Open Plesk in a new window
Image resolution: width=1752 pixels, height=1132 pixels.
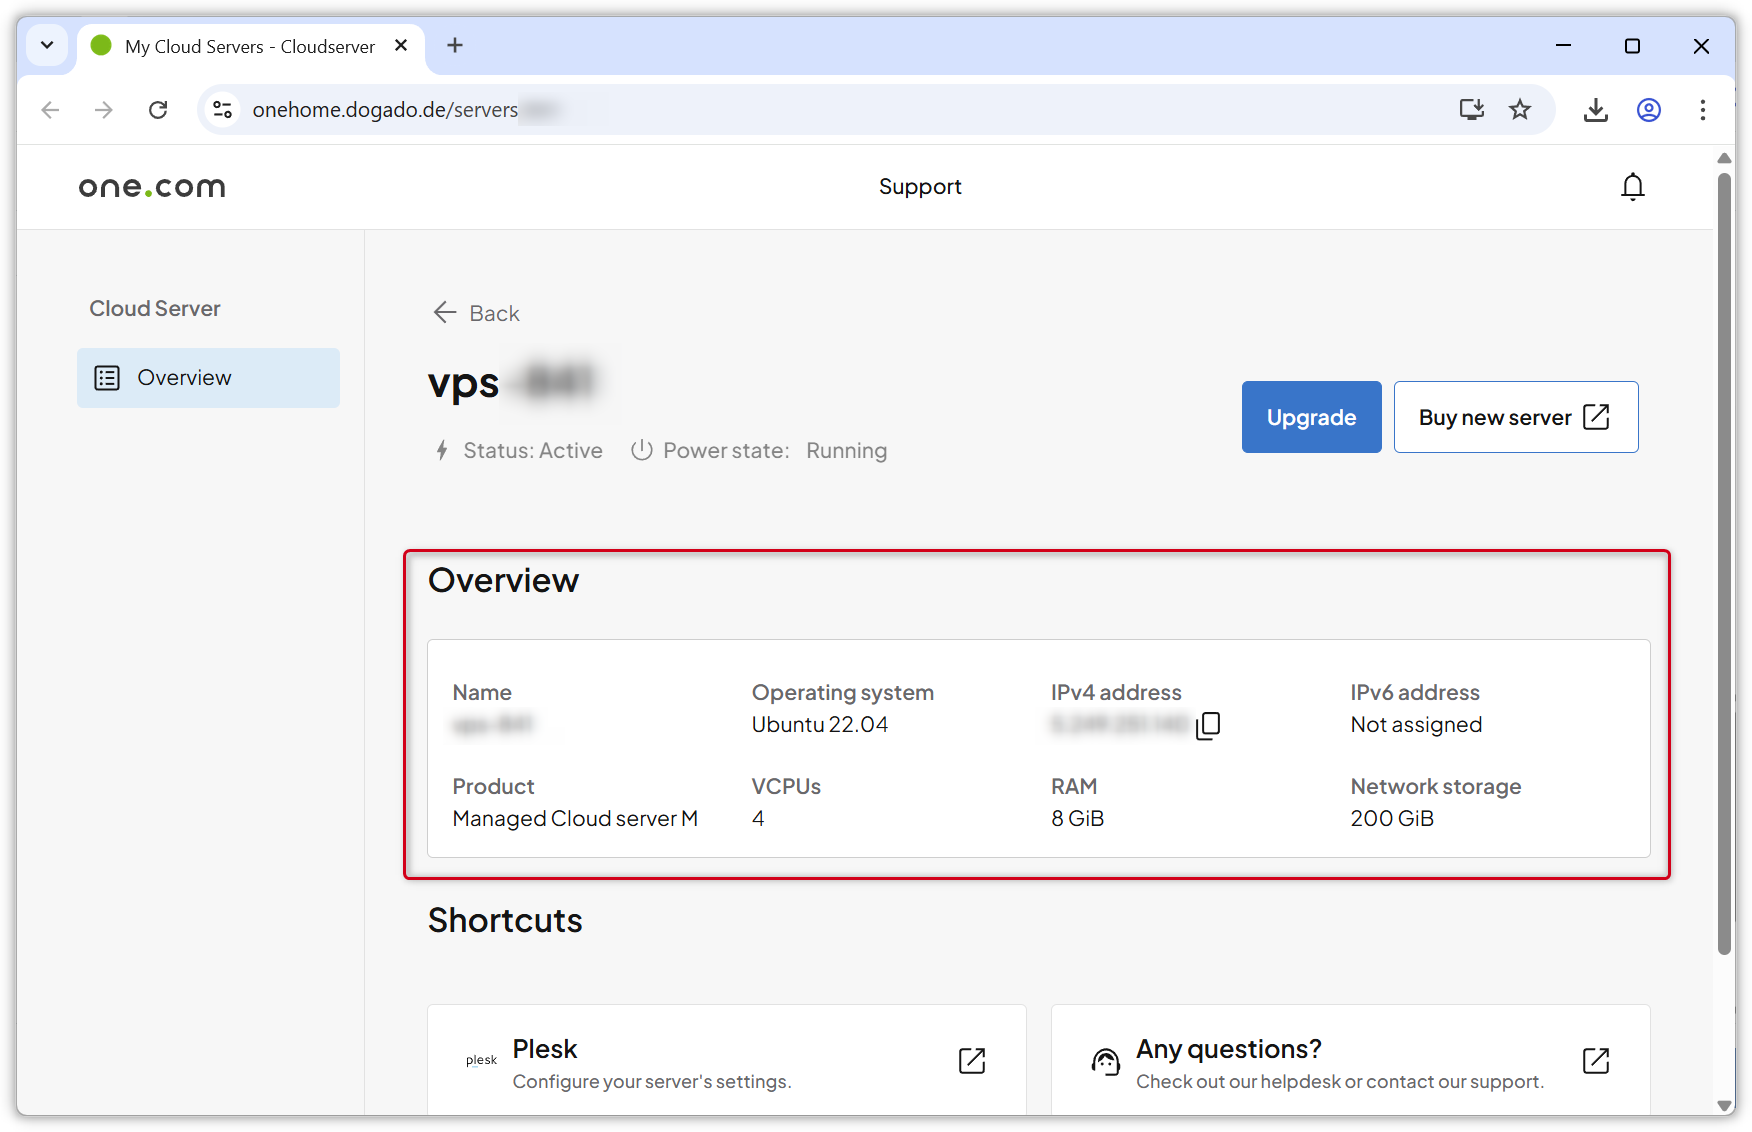coord(971,1061)
